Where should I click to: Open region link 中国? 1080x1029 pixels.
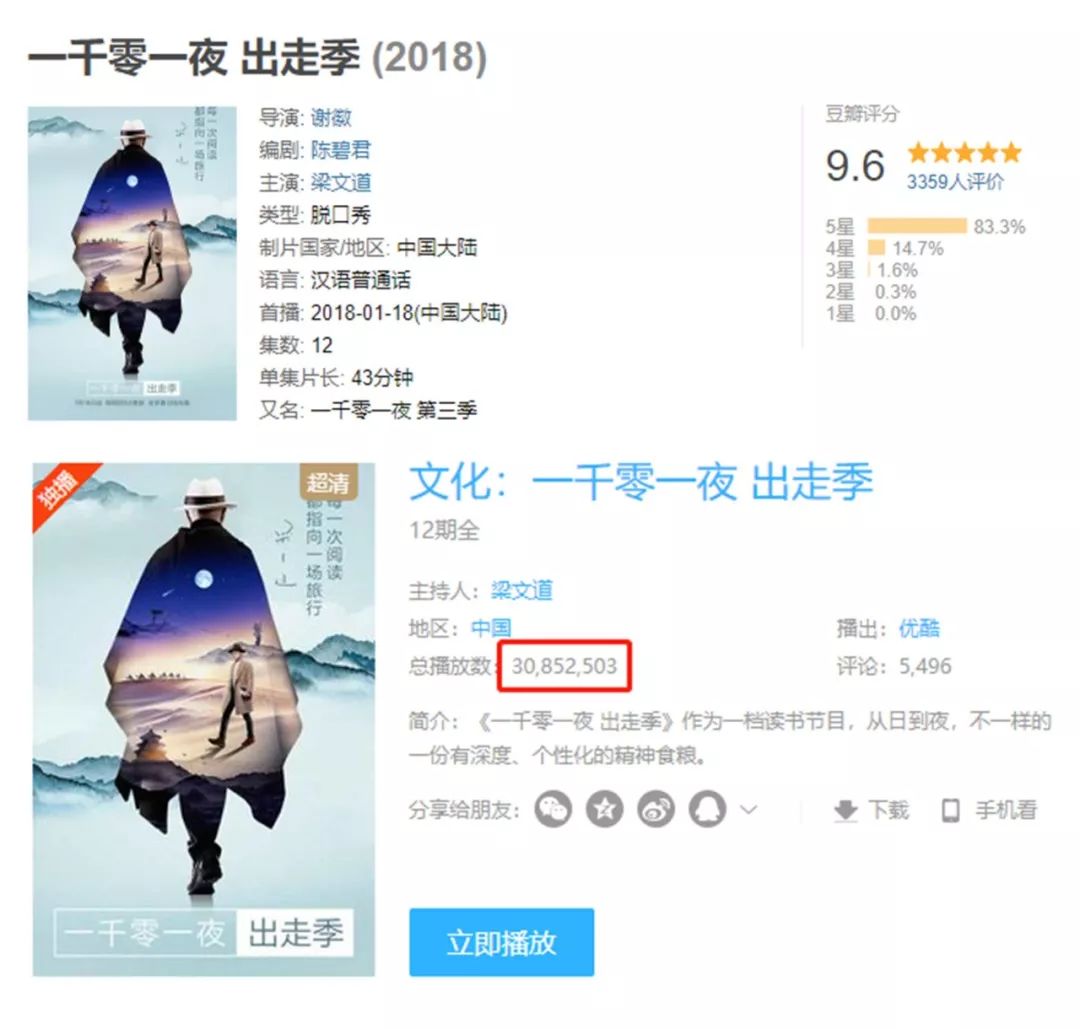point(491,628)
